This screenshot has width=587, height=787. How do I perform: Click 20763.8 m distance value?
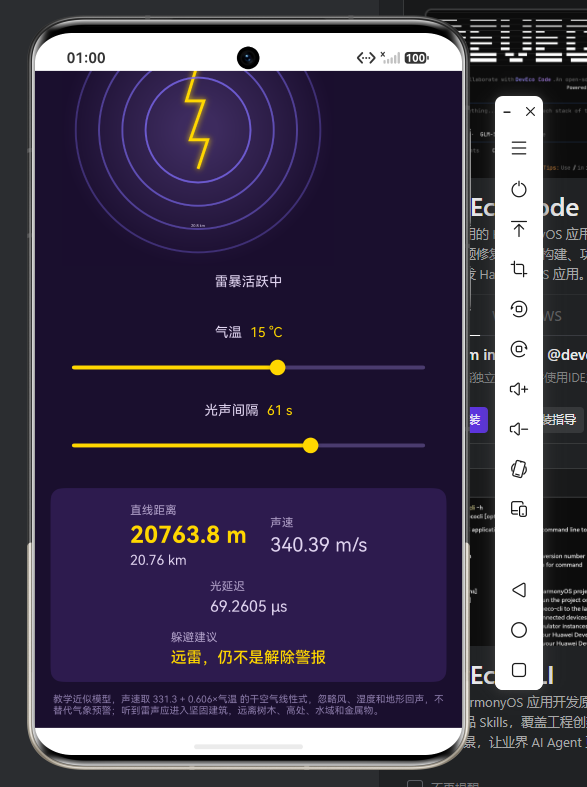[x=188, y=535]
